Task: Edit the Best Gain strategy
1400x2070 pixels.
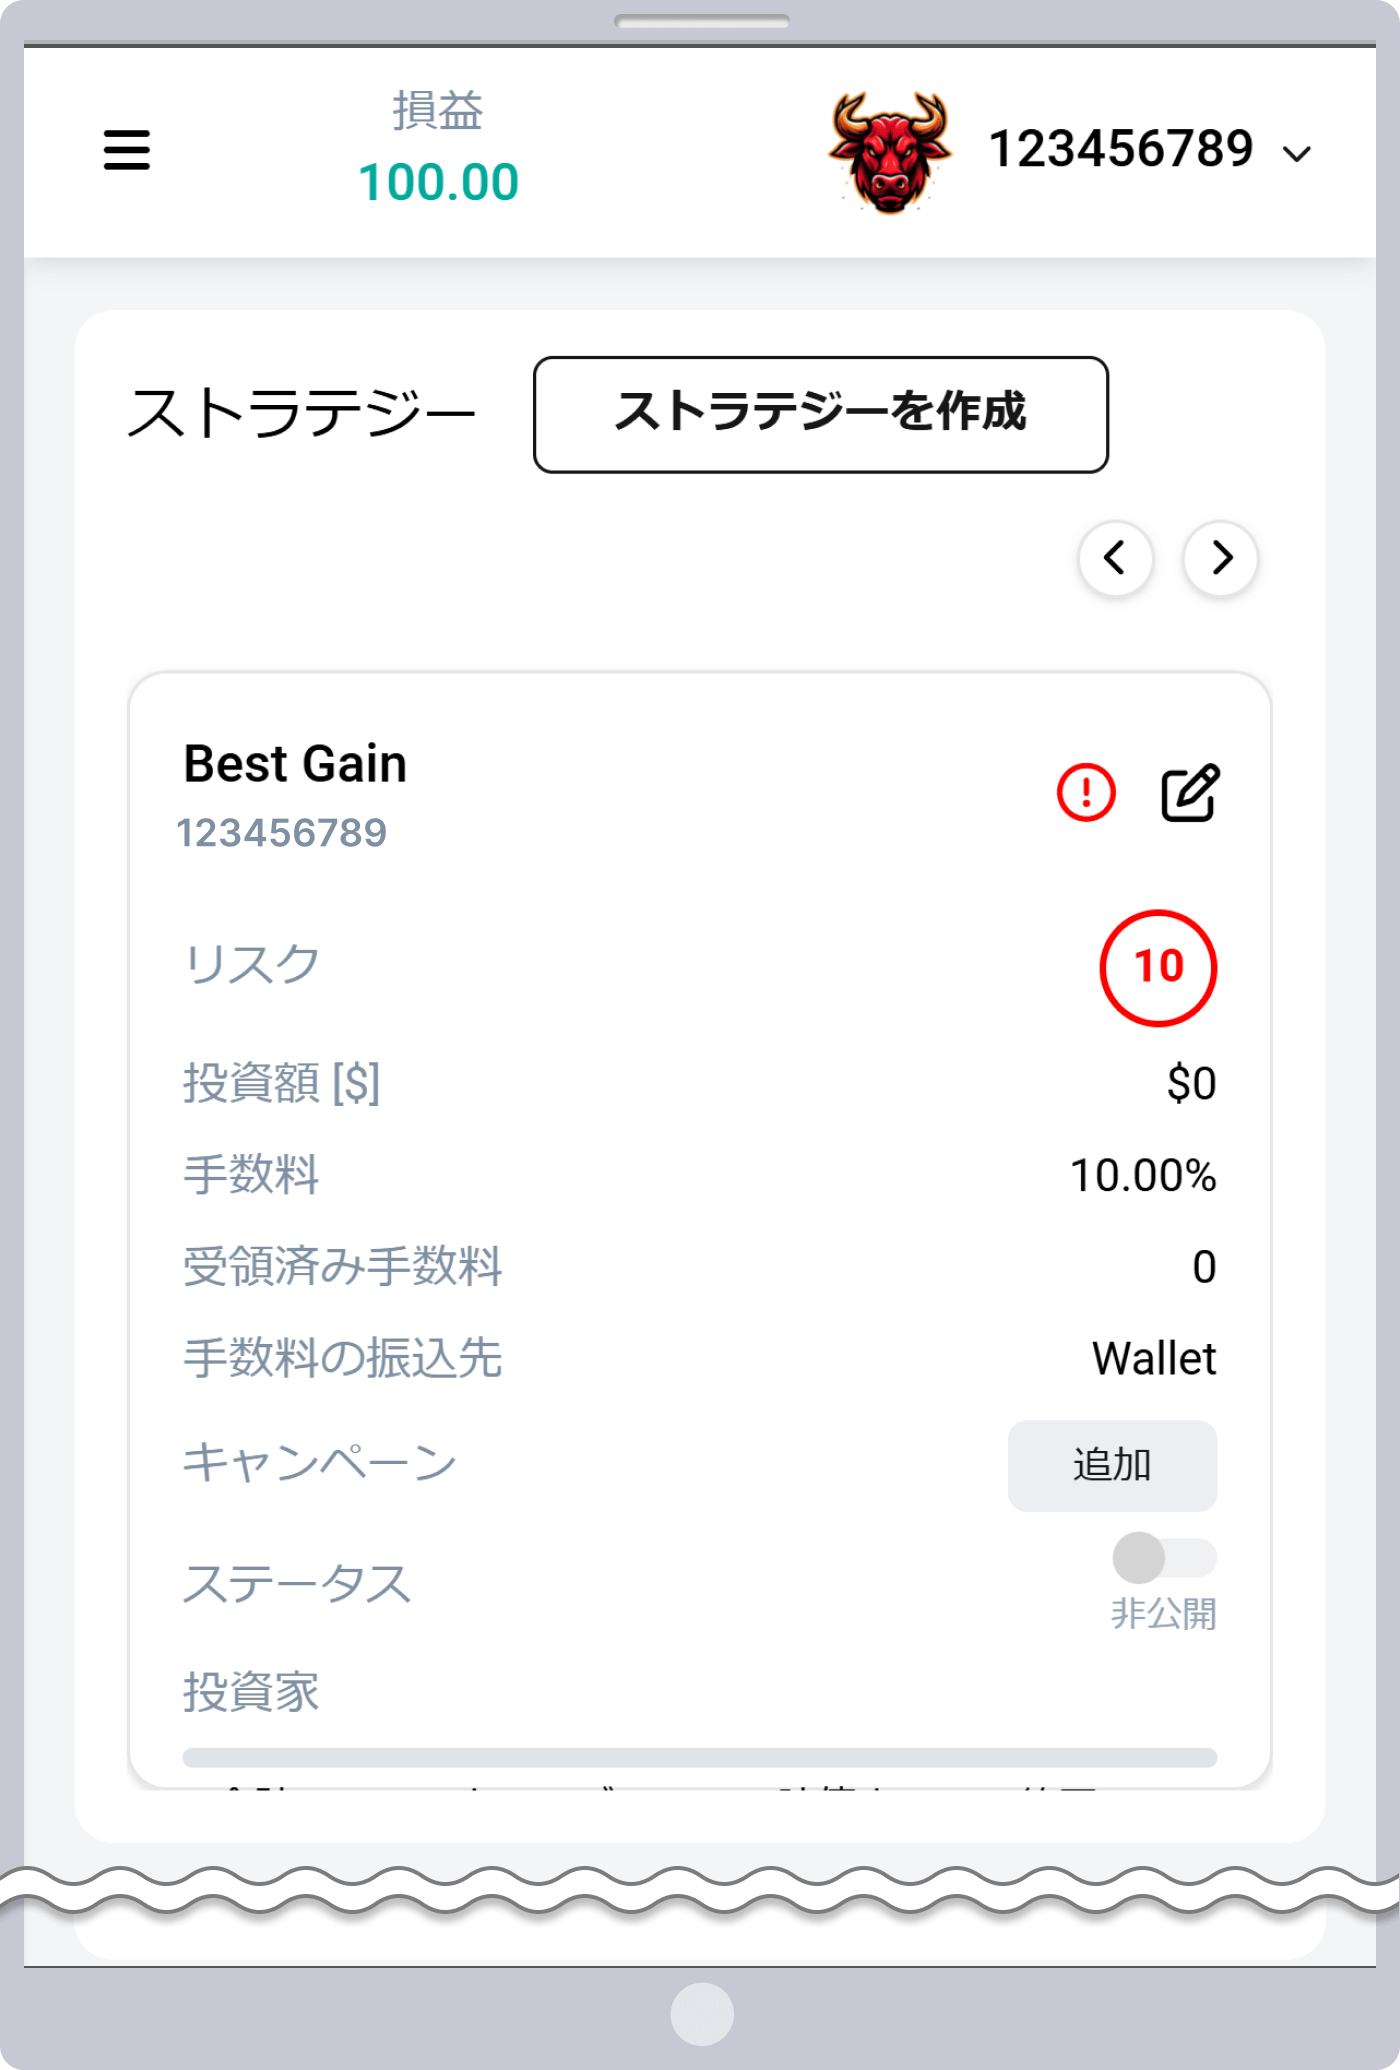Action: (x=1189, y=793)
